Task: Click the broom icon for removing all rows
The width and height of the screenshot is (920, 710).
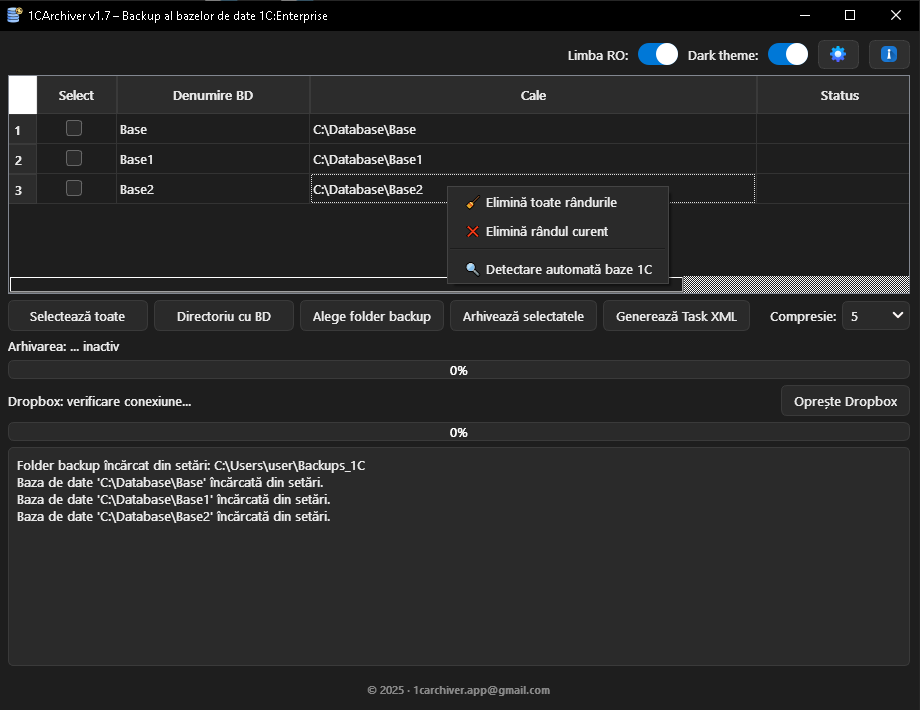Action: [x=469, y=202]
